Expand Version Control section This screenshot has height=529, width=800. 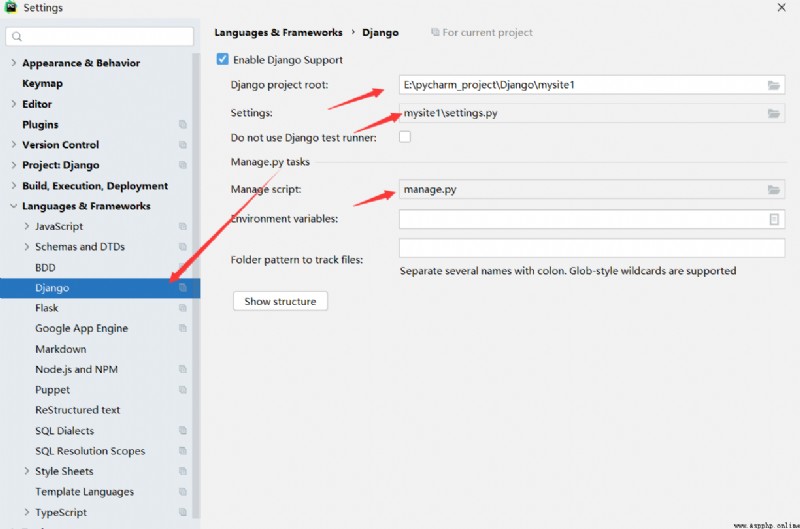[13, 144]
